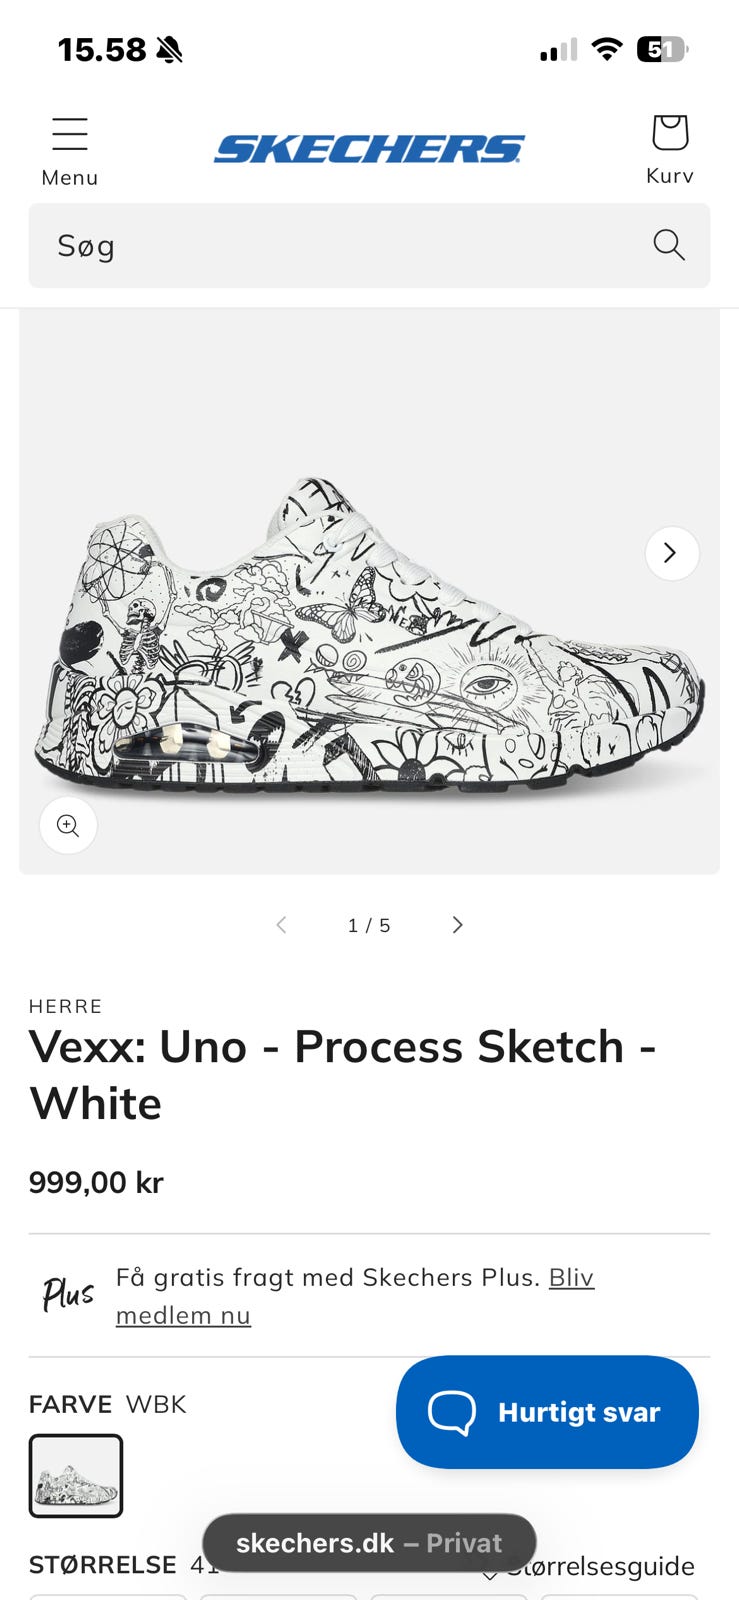Tap the magnifier icon in search bar

click(x=668, y=245)
